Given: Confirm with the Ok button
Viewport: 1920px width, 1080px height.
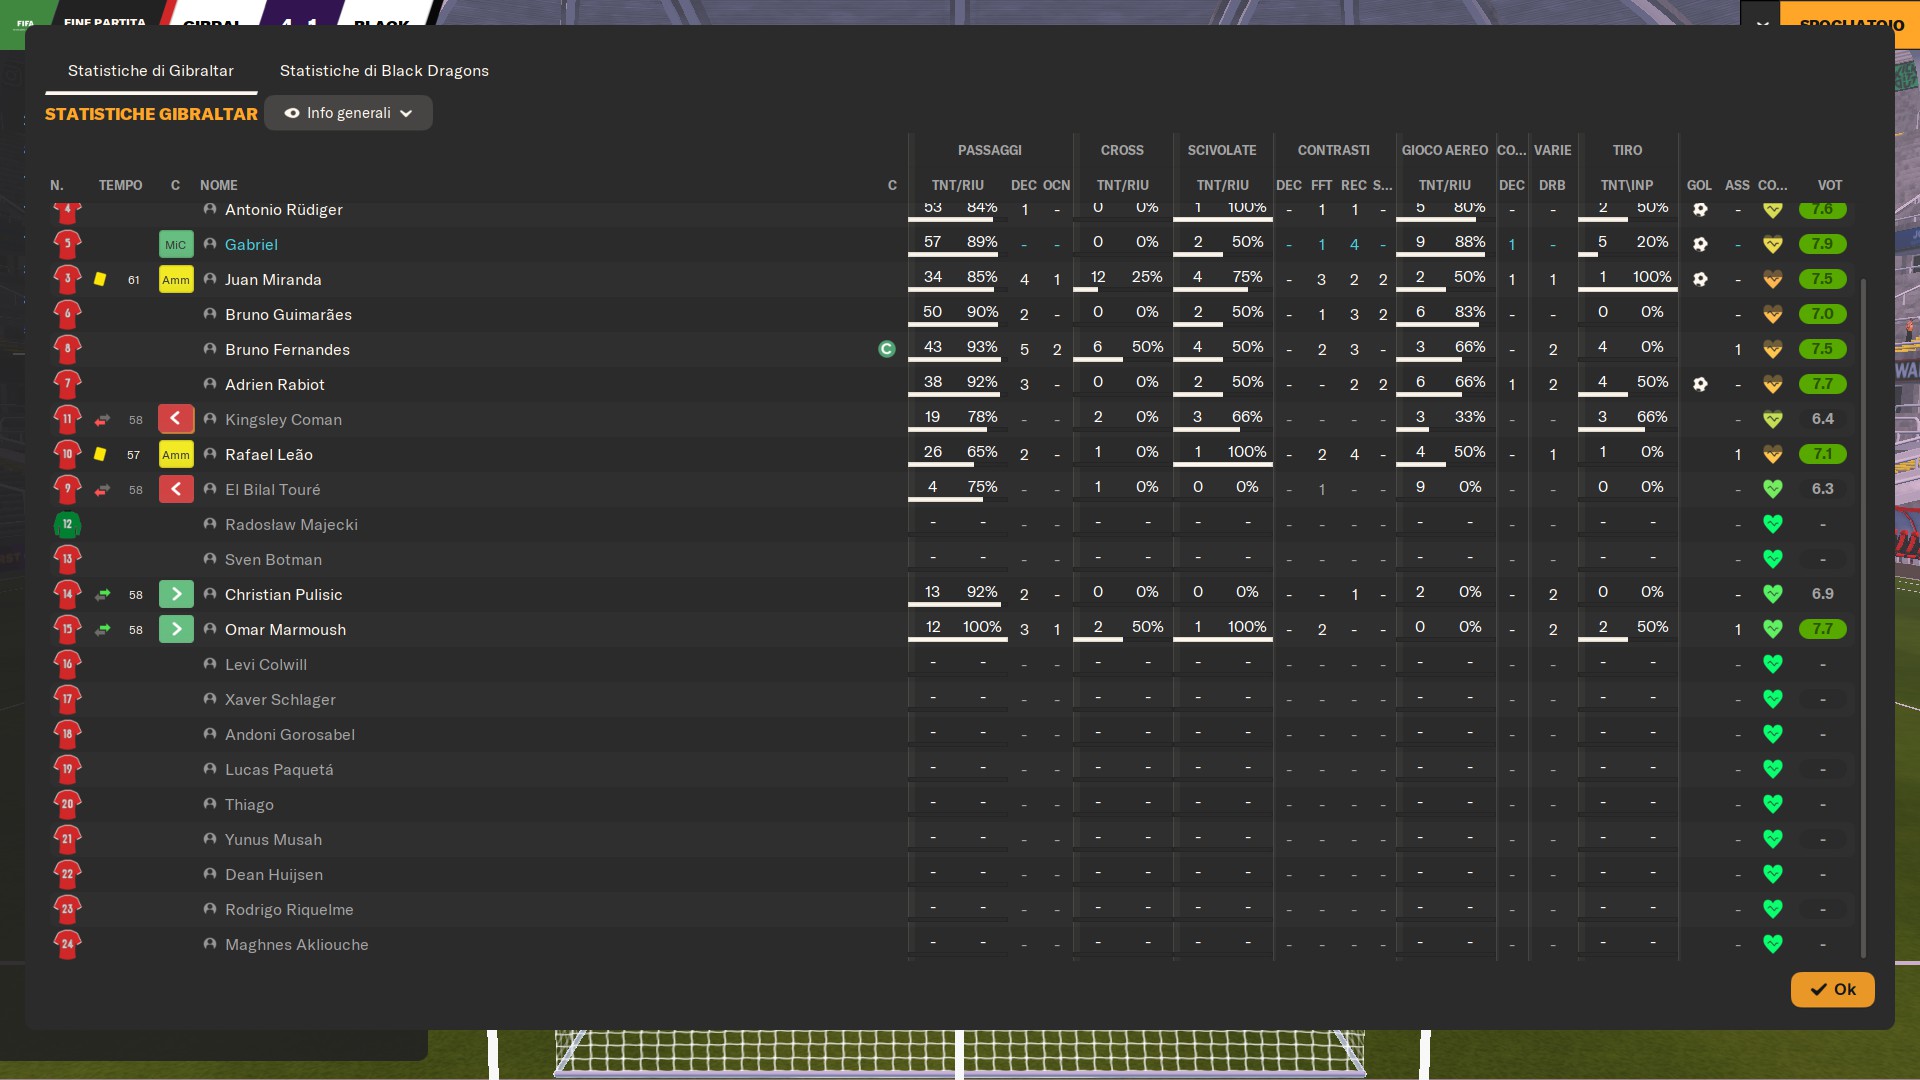Looking at the screenshot, I should pos(1832,989).
